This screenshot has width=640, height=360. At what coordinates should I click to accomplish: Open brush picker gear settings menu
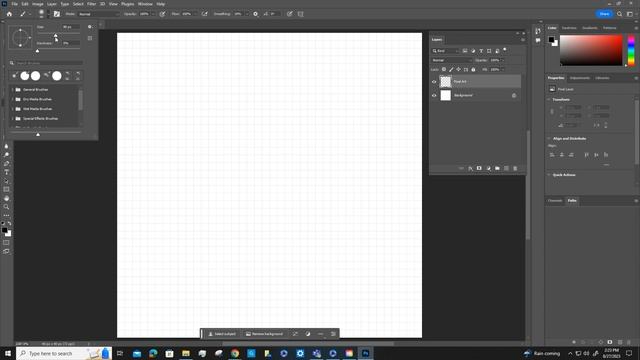tap(90, 27)
